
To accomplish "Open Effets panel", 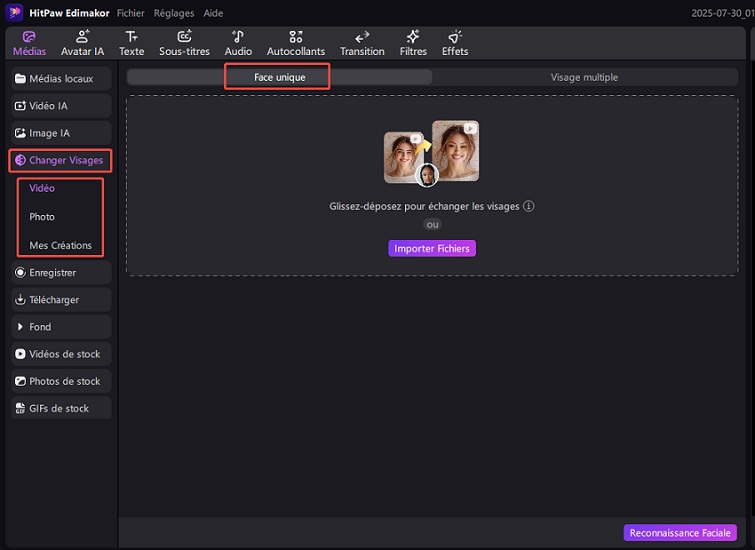I will click(x=455, y=43).
